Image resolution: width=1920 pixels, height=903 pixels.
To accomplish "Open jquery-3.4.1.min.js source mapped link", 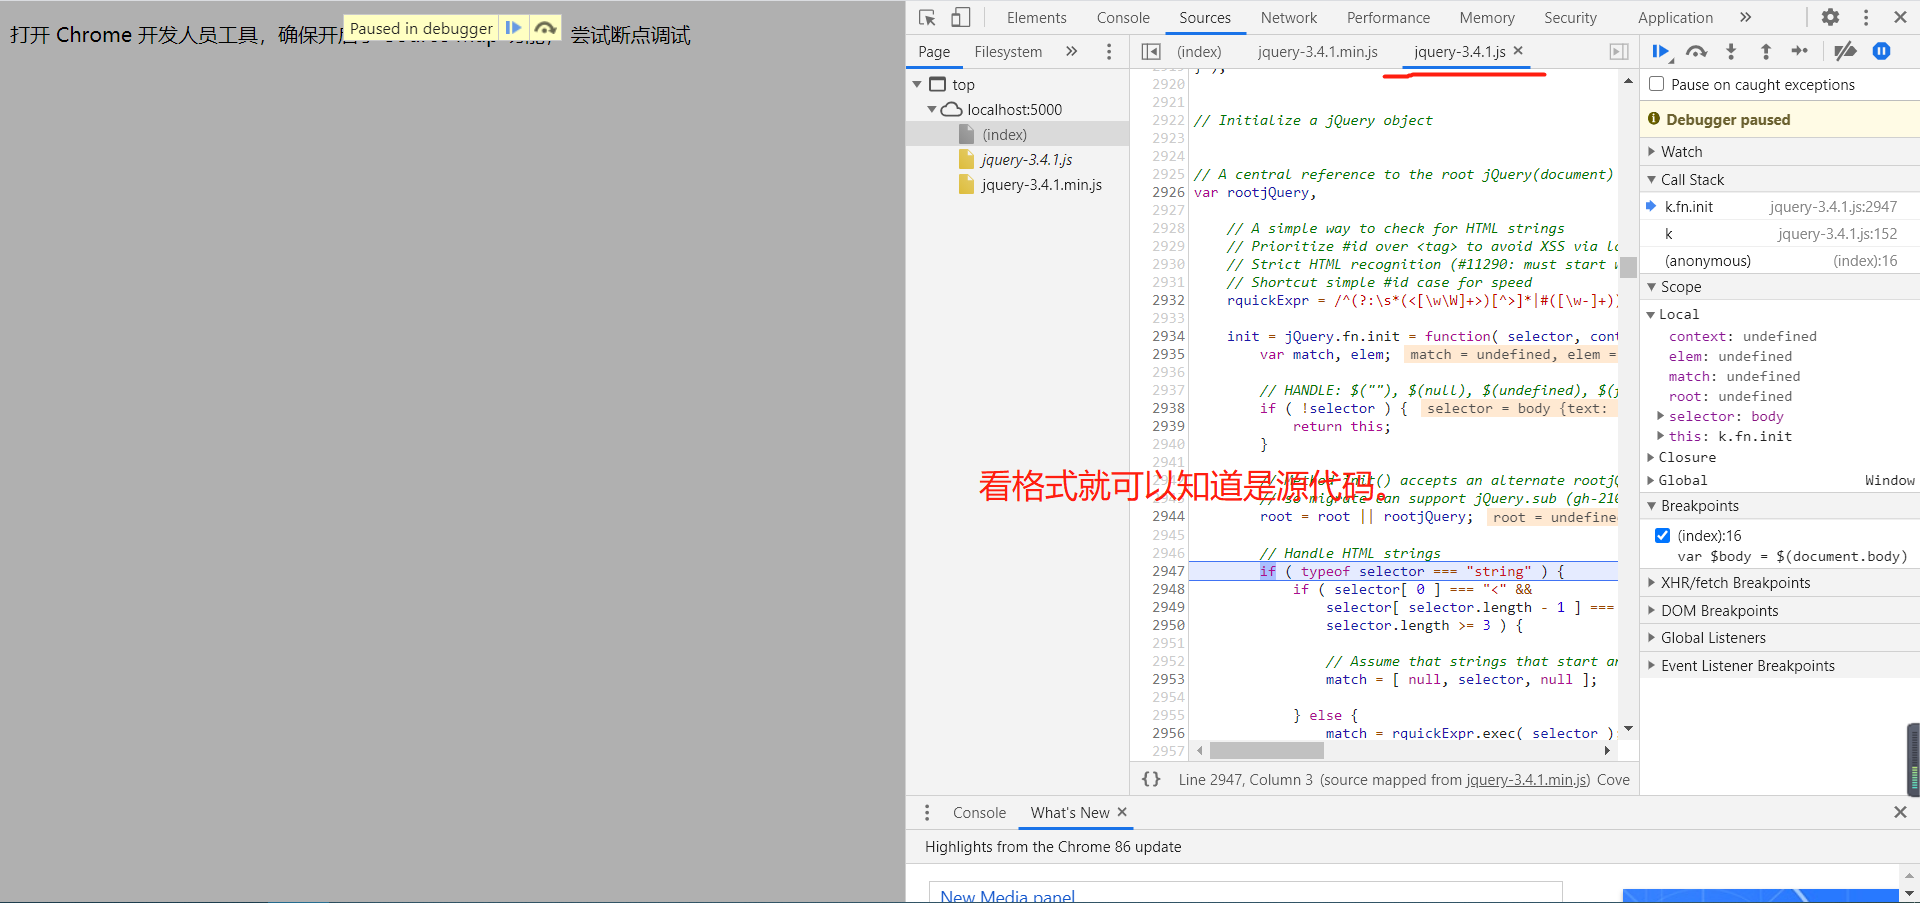I will pyautogui.click(x=1527, y=780).
